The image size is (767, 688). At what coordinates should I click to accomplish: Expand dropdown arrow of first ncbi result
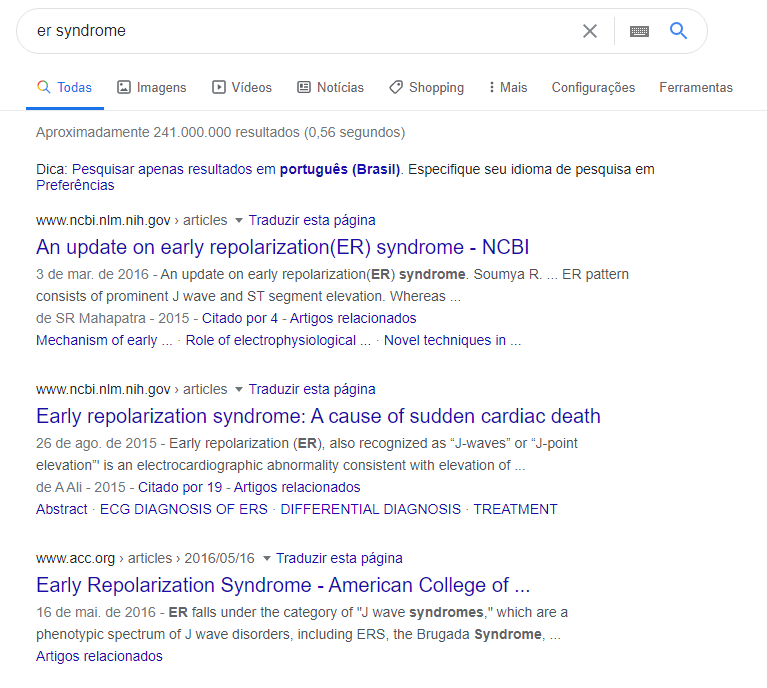pyautogui.click(x=239, y=220)
